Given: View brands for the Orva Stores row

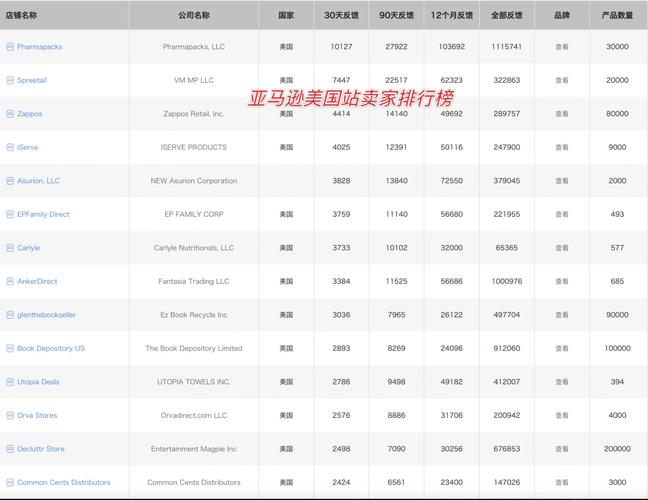Looking at the screenshot, I should point(562,415).
